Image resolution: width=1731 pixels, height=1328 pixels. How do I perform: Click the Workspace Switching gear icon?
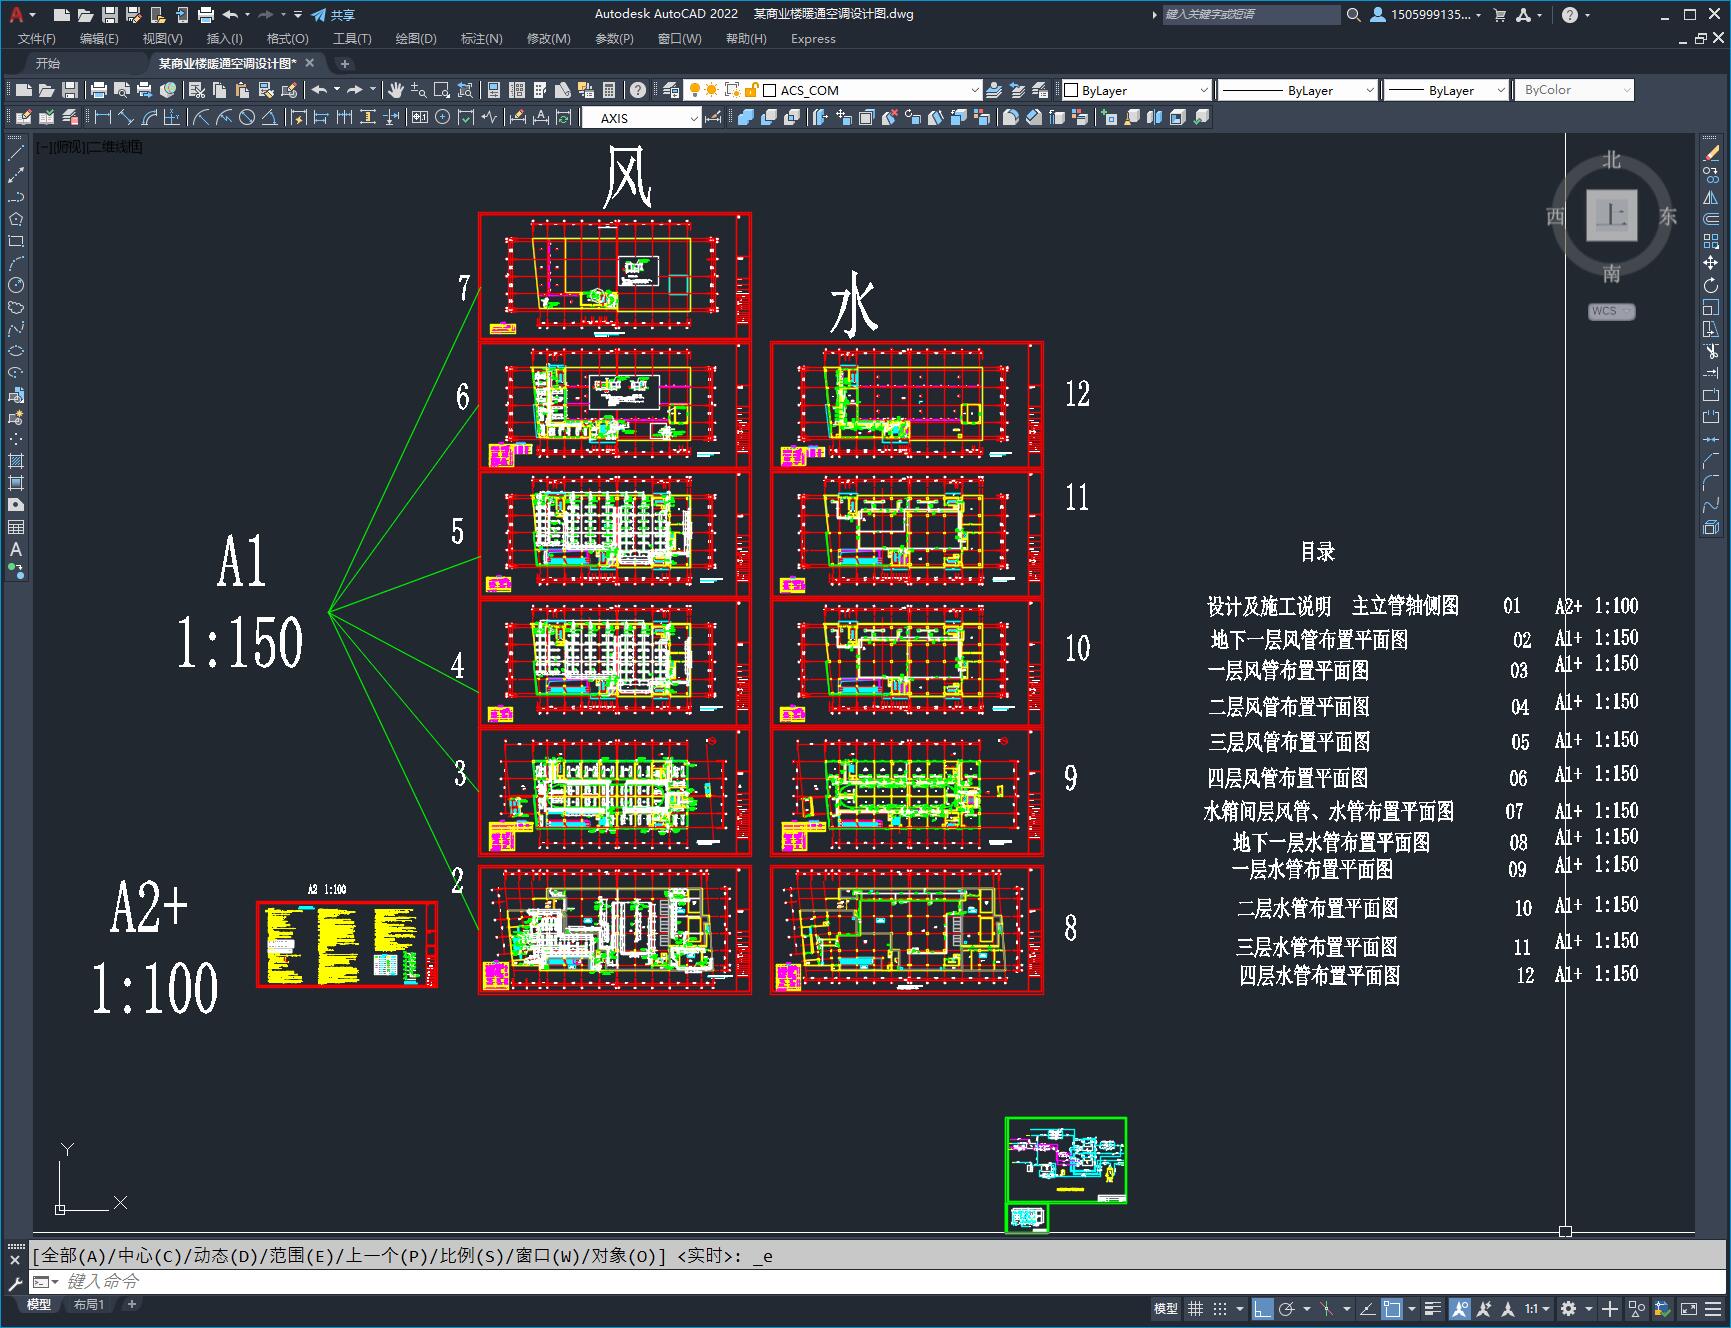[x=1568, y=1308]
